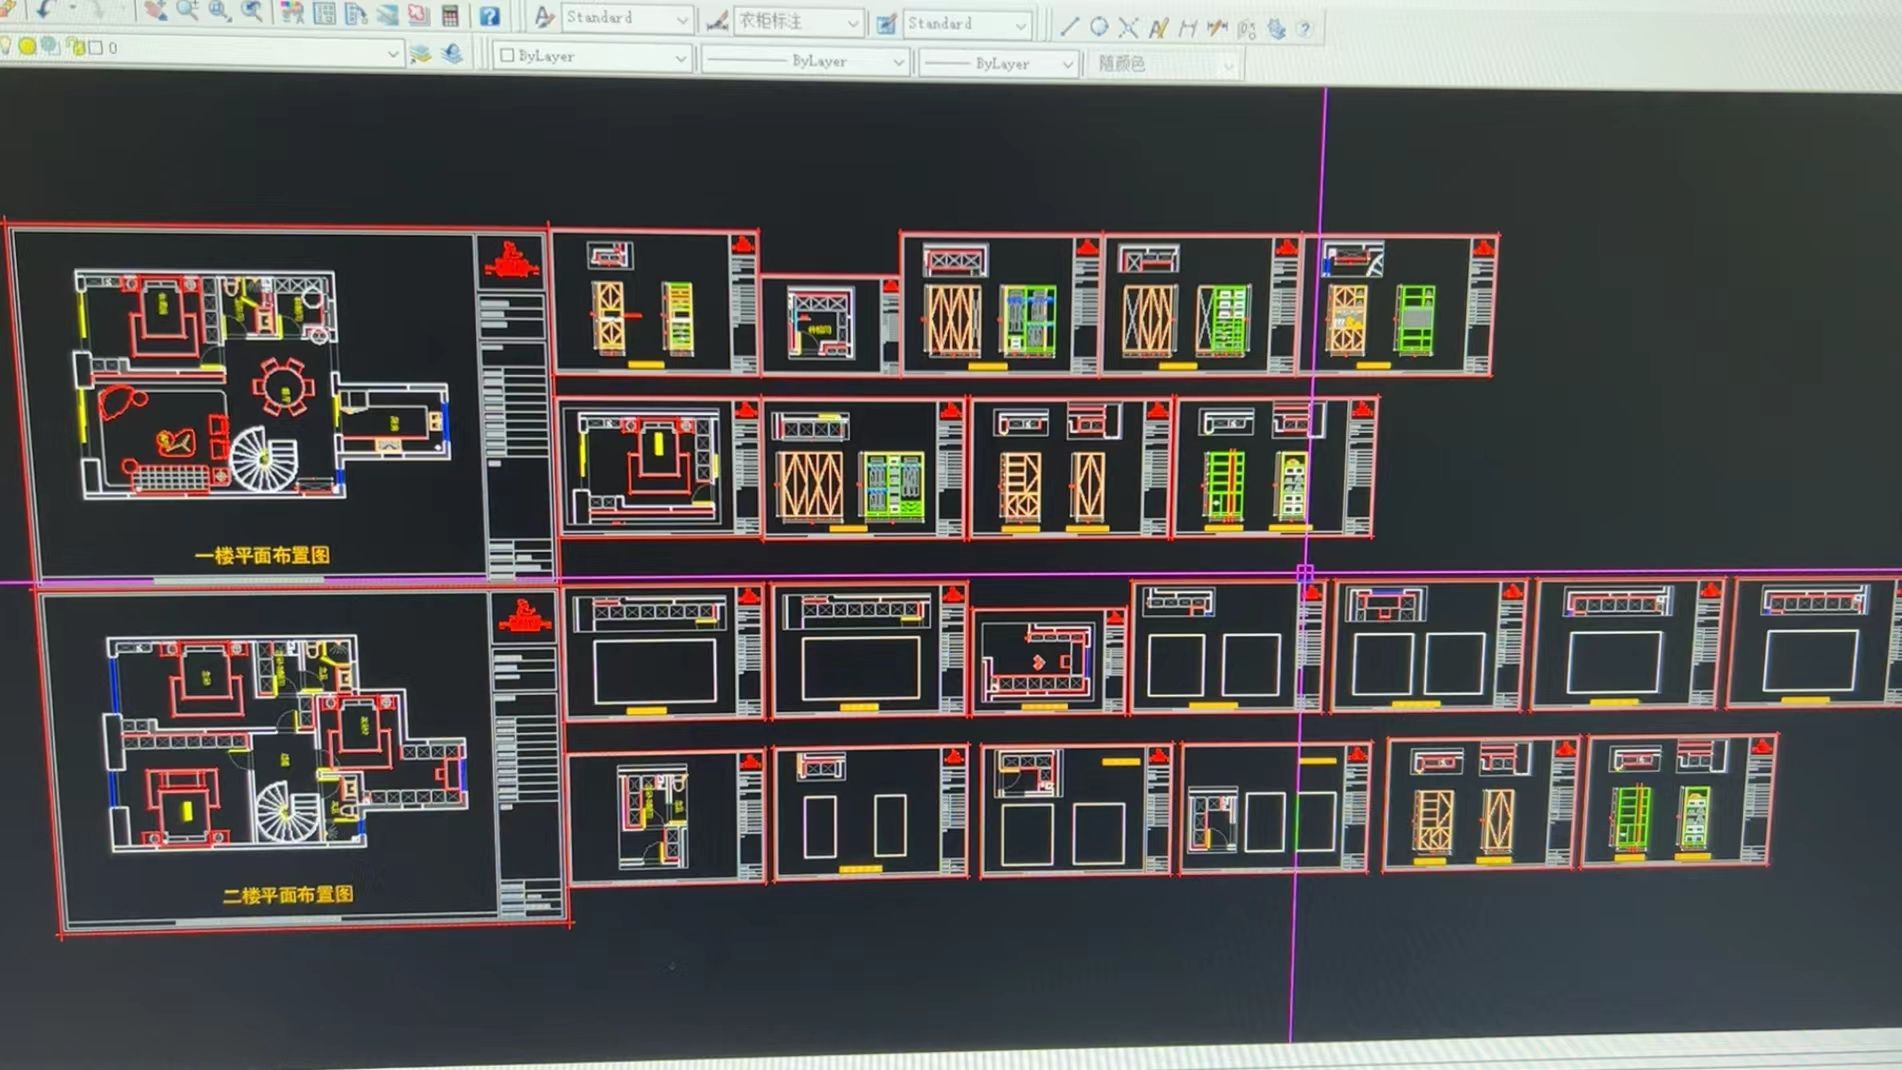Toggle layer 0 viewport freeze icon
1902x1070 pixels.
(x=49, y=46)
